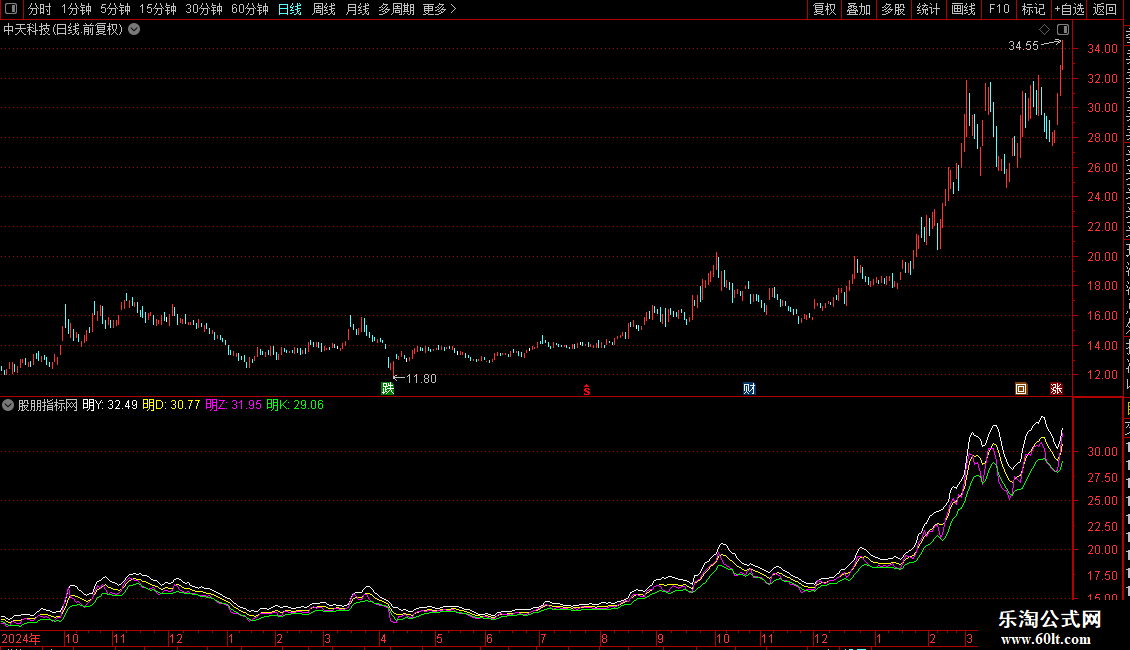Select the 60分钟 period tab

coord(250,9)
